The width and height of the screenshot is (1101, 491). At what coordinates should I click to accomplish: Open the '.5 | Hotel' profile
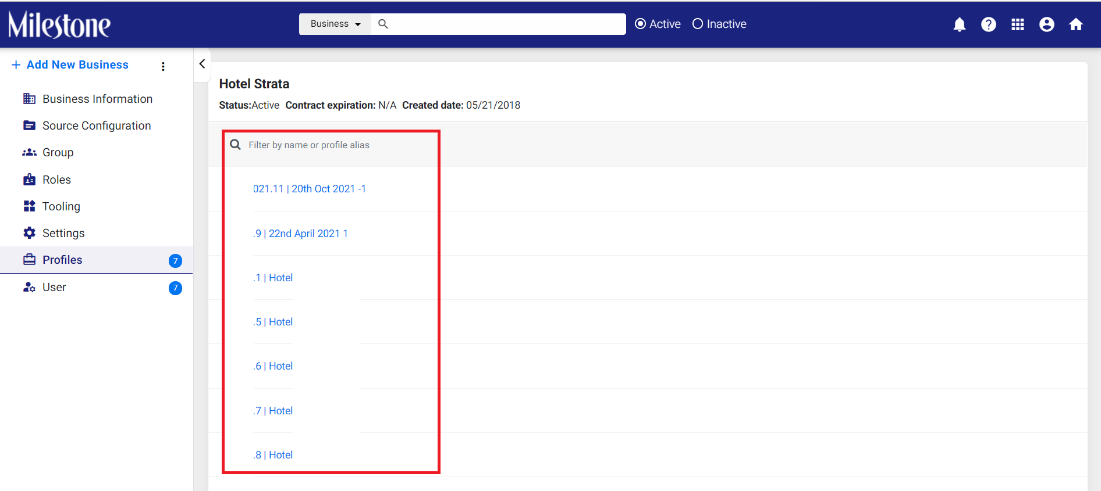pyautogui.click(x=273, y=322)
